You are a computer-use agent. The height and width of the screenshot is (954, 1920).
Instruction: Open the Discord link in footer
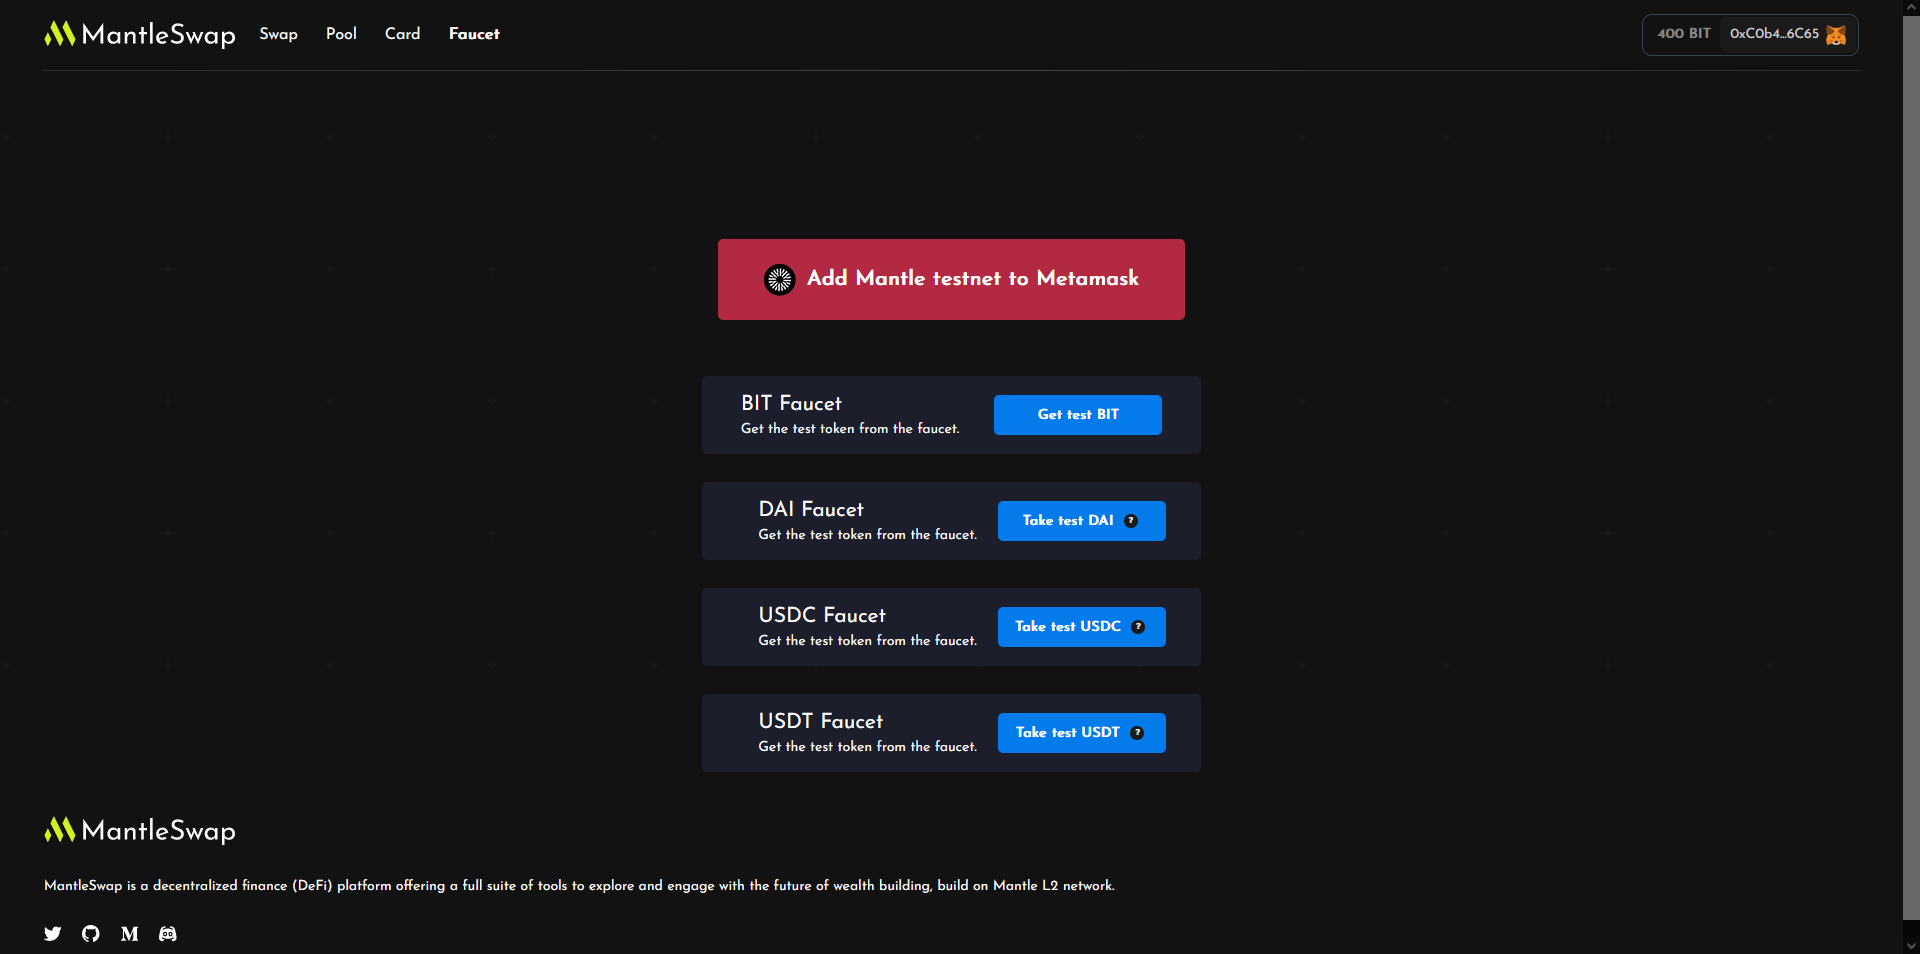pos(168,934)
